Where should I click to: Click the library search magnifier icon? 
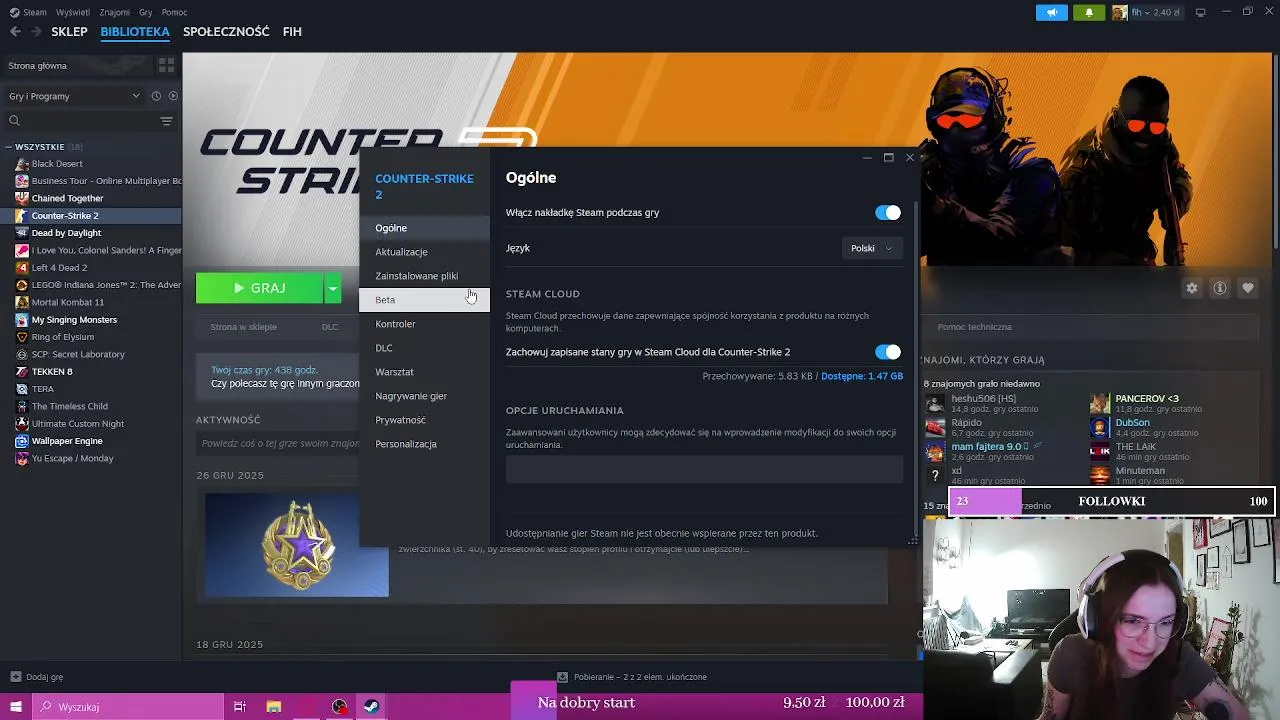pos(14,121)
